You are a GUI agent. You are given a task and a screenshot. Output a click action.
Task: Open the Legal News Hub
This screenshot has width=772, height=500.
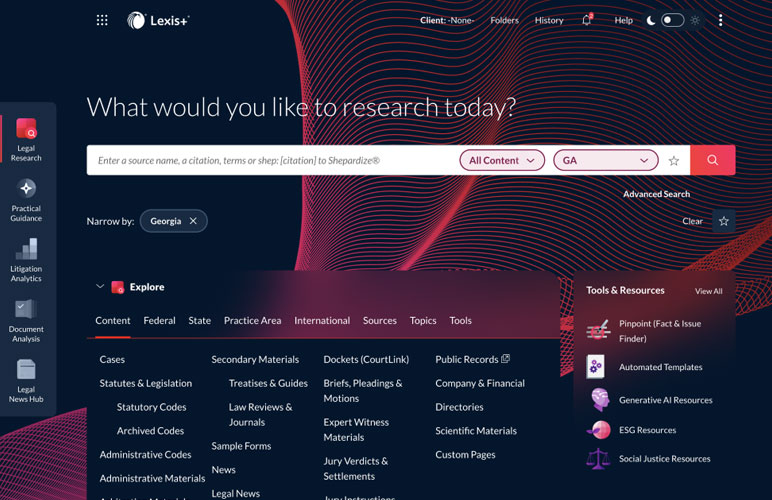[x=26, y=381]
